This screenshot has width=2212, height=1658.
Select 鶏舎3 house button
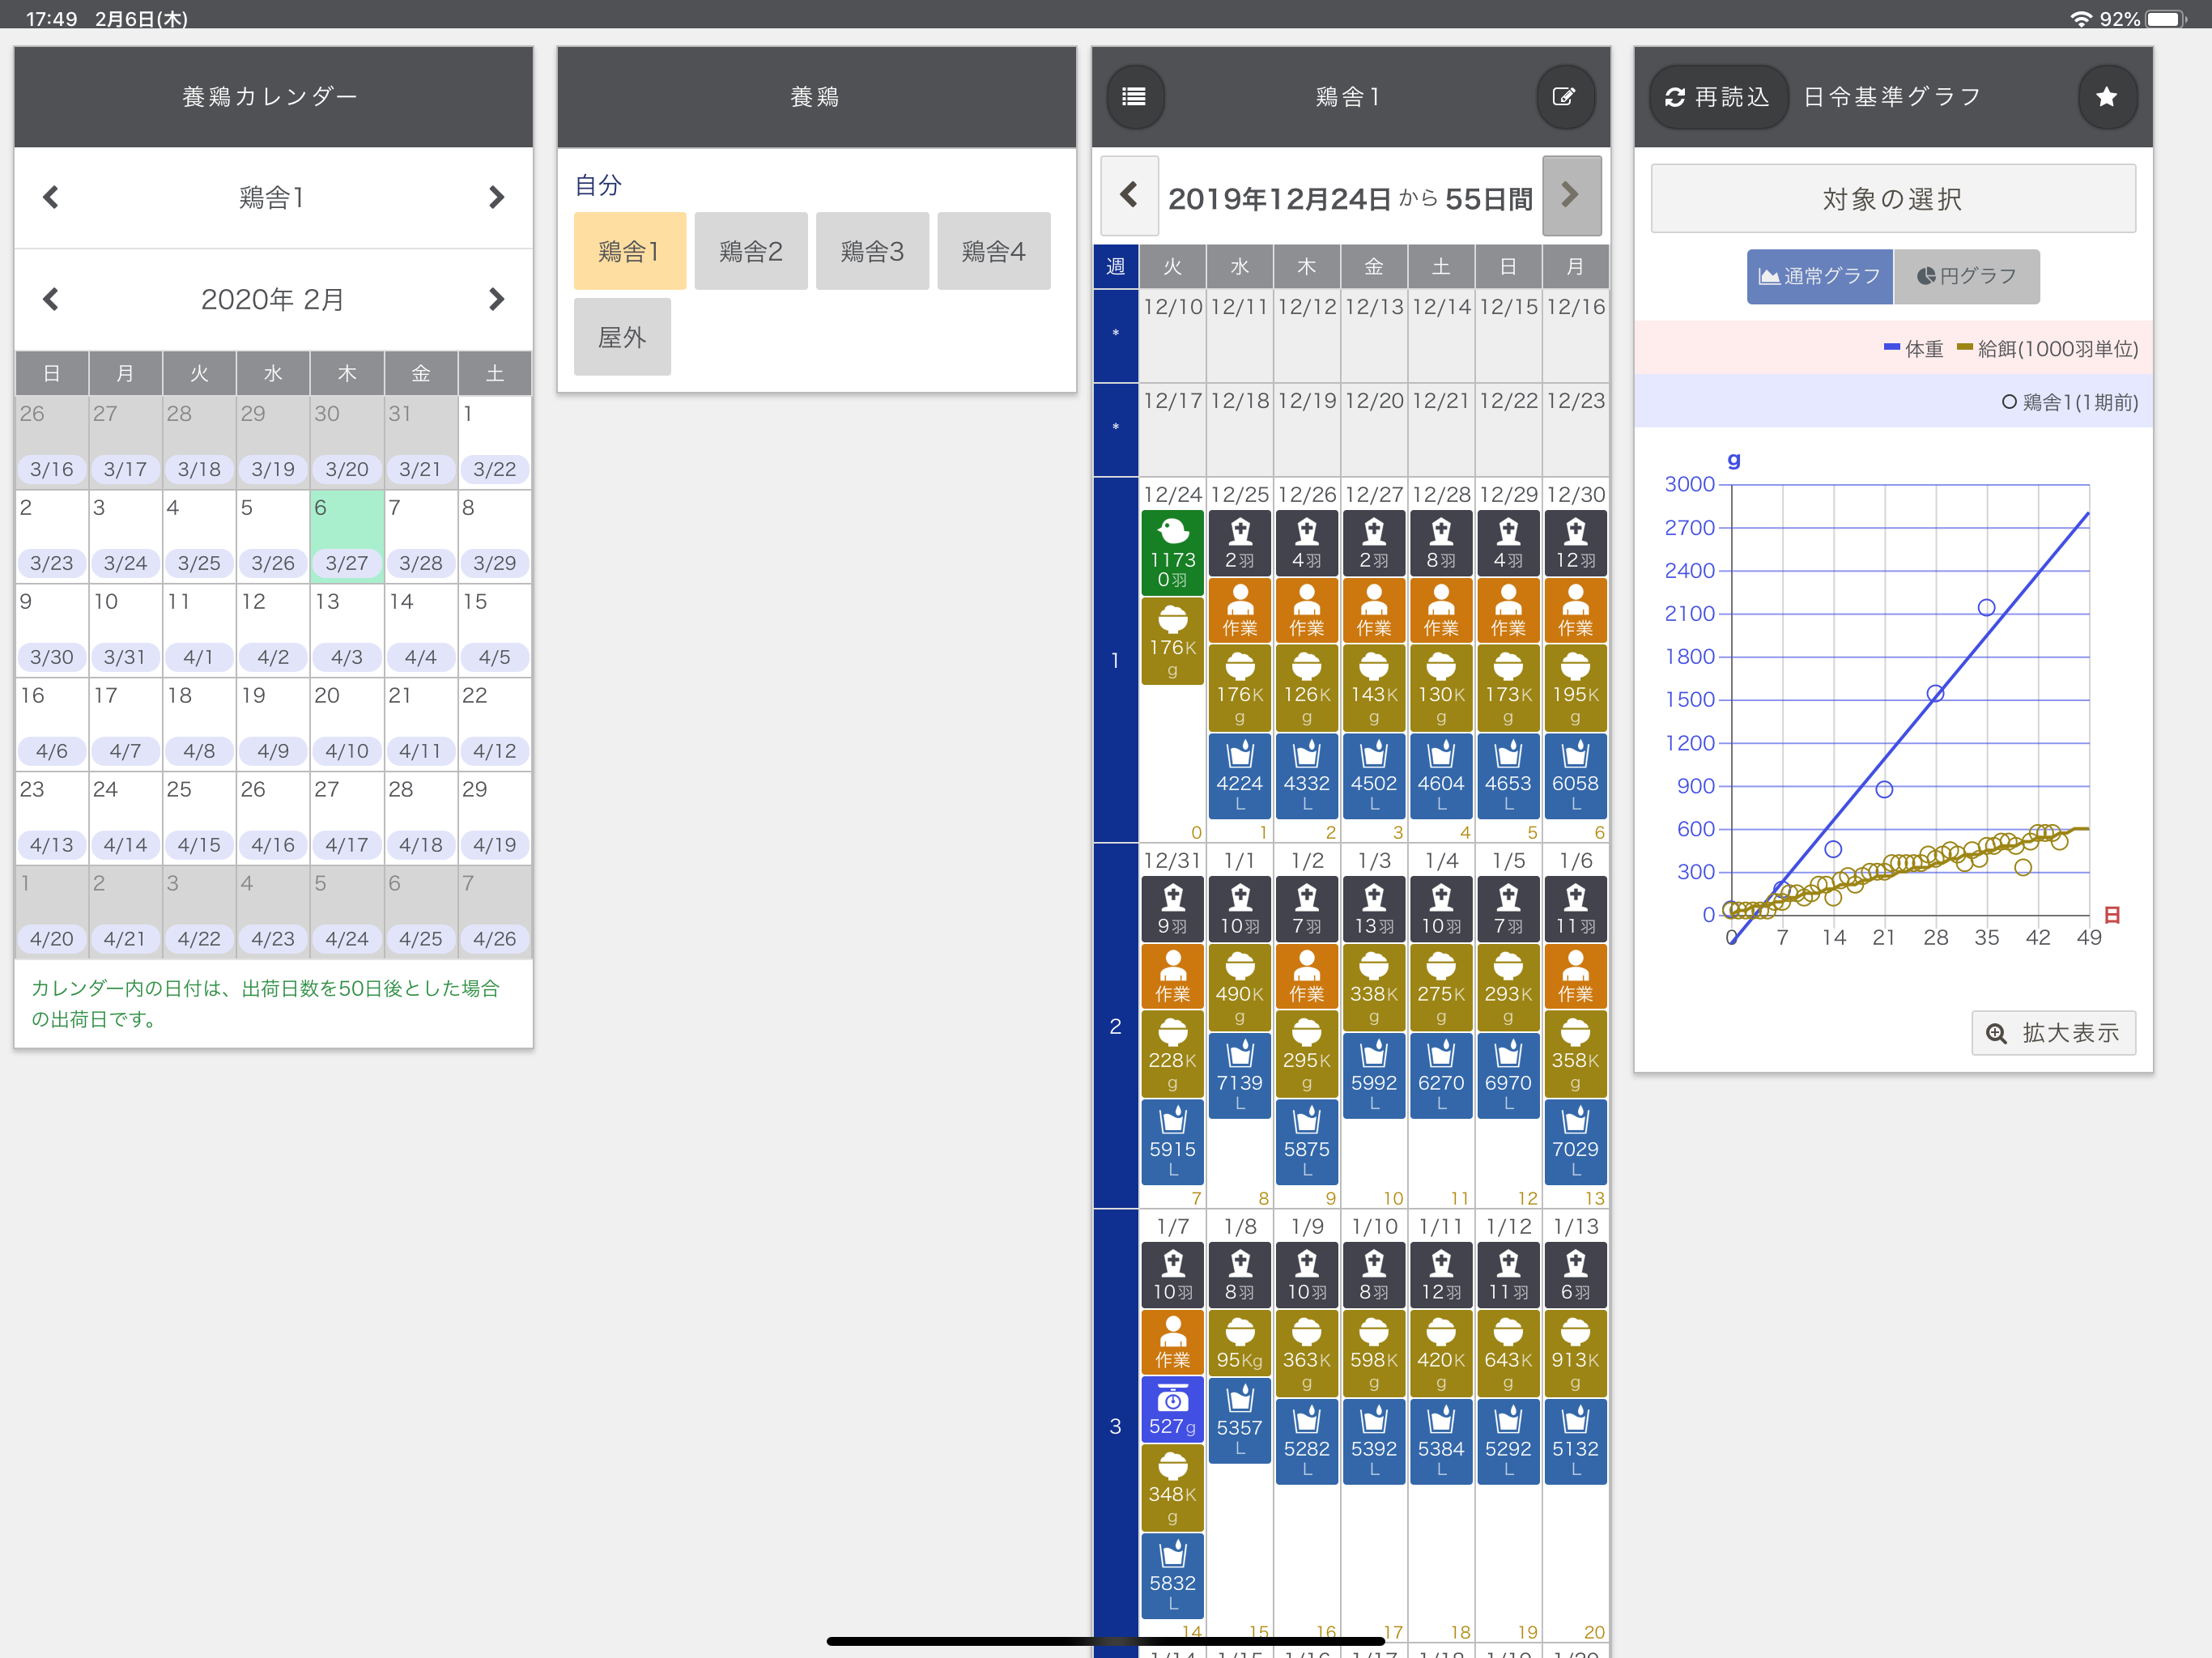click(x=872, y=251)
